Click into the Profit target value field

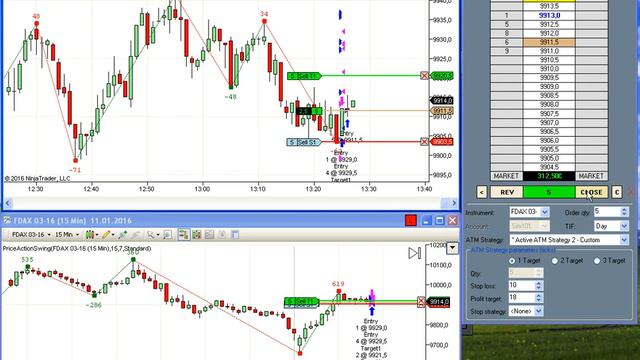tap(522, 298)
